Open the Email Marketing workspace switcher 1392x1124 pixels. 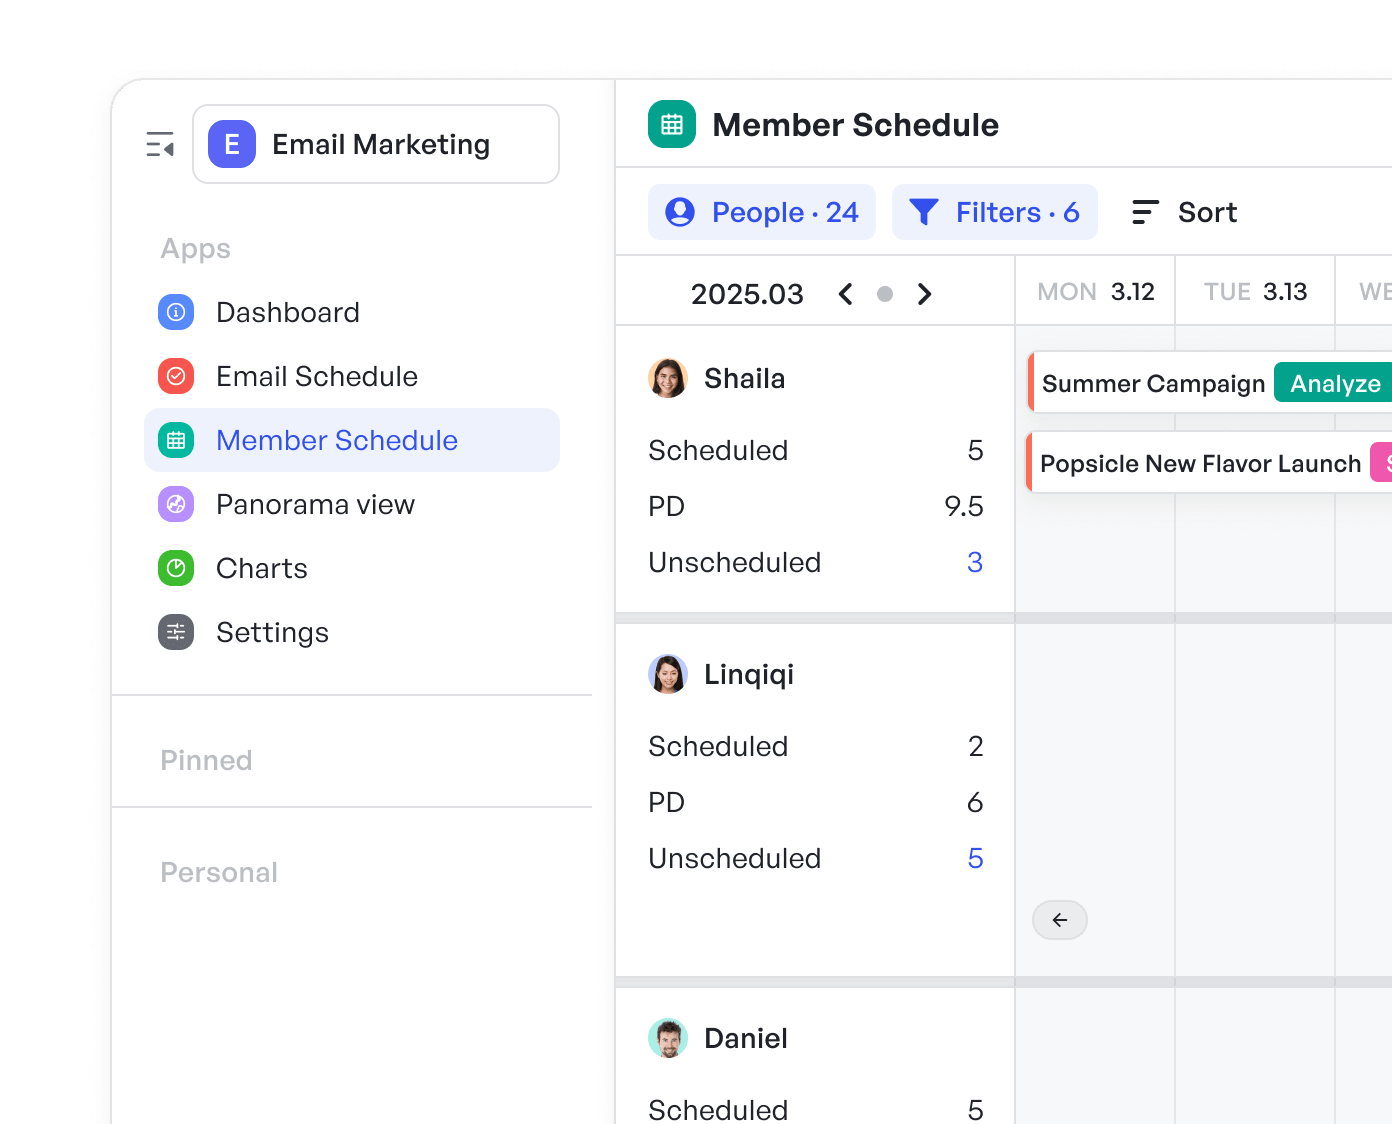[376, 144]
